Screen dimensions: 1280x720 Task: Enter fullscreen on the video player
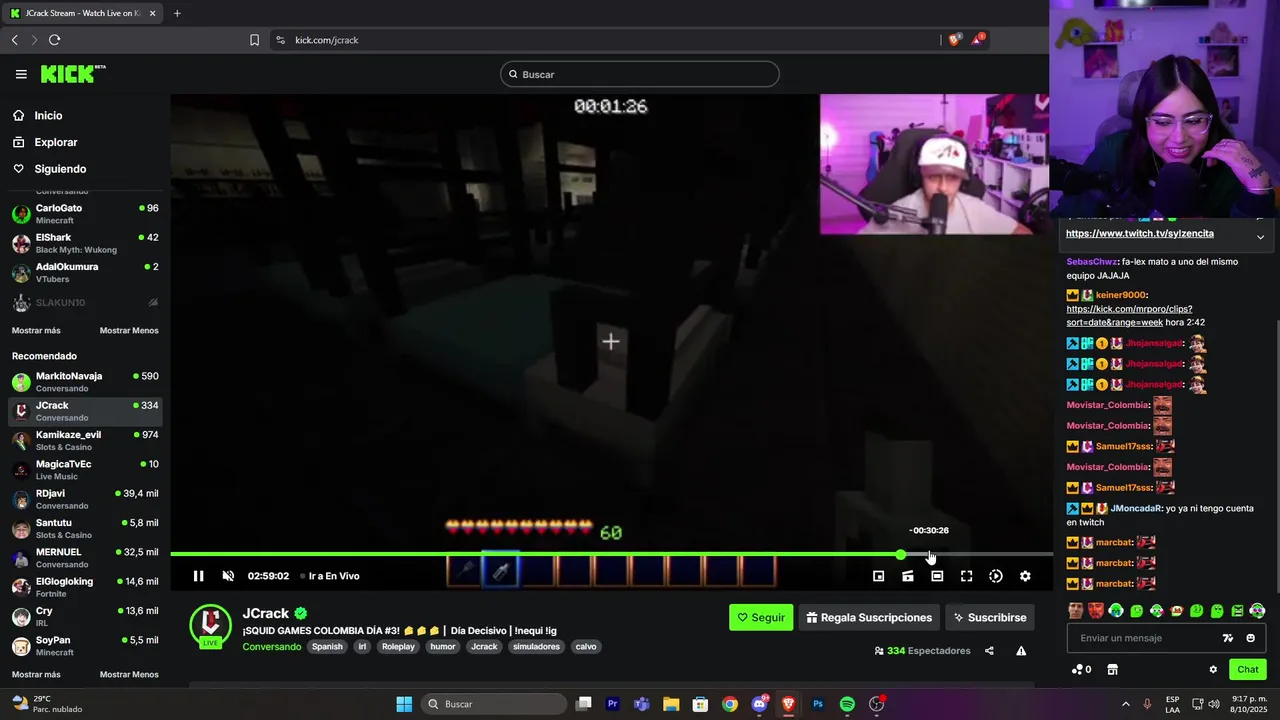[x=966, y=576]
